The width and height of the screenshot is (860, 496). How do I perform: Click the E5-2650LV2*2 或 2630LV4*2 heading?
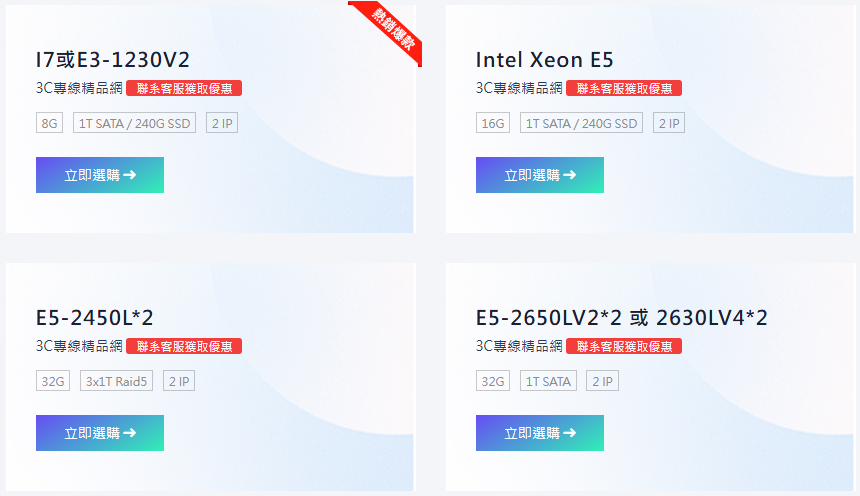621,318
